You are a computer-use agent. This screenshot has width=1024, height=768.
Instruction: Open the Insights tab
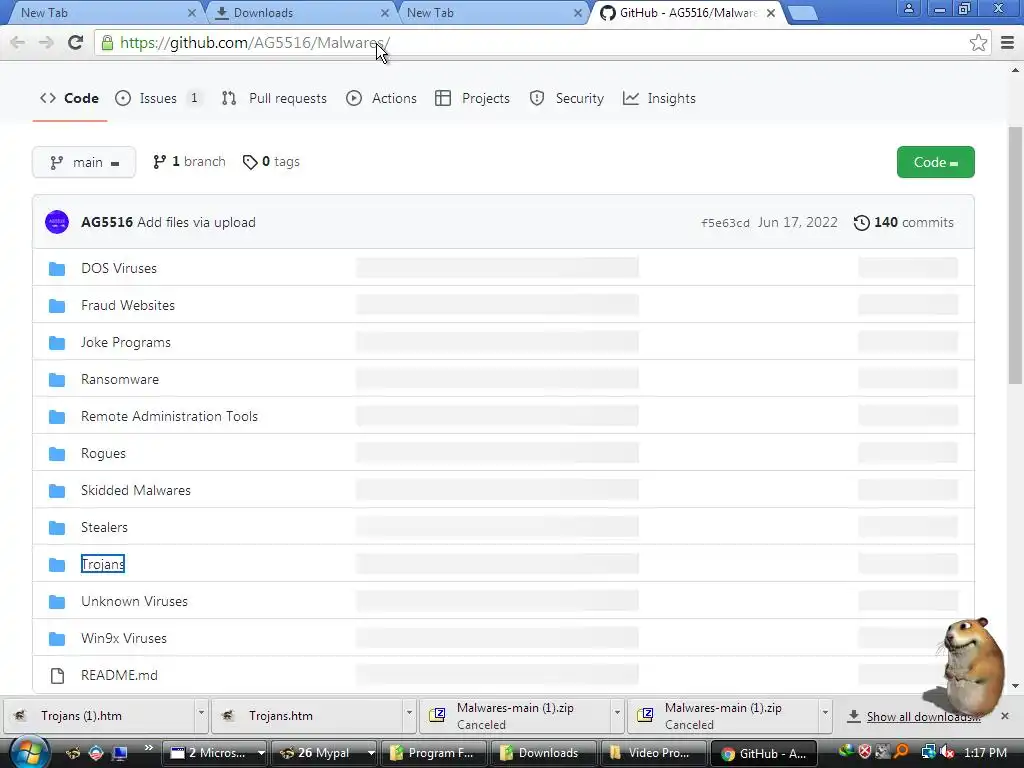tap(659, 98)
